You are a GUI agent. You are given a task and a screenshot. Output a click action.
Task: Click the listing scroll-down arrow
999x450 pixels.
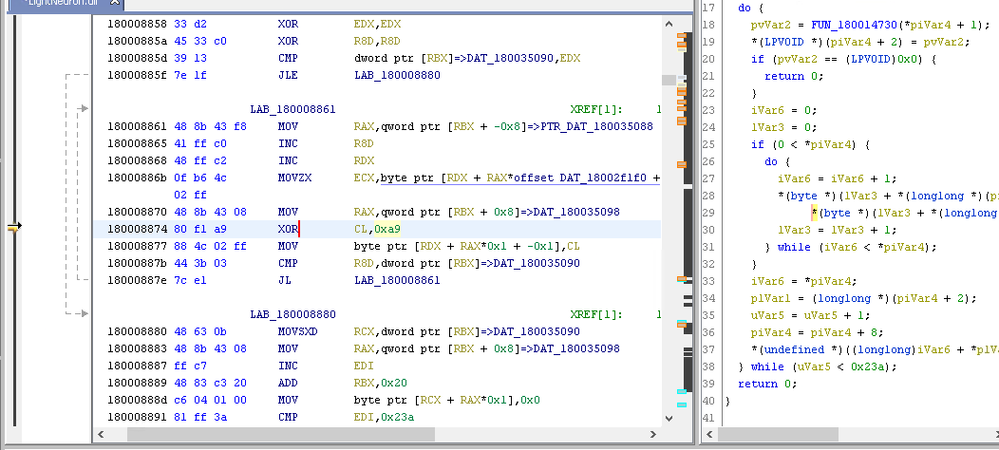point(668,418)
